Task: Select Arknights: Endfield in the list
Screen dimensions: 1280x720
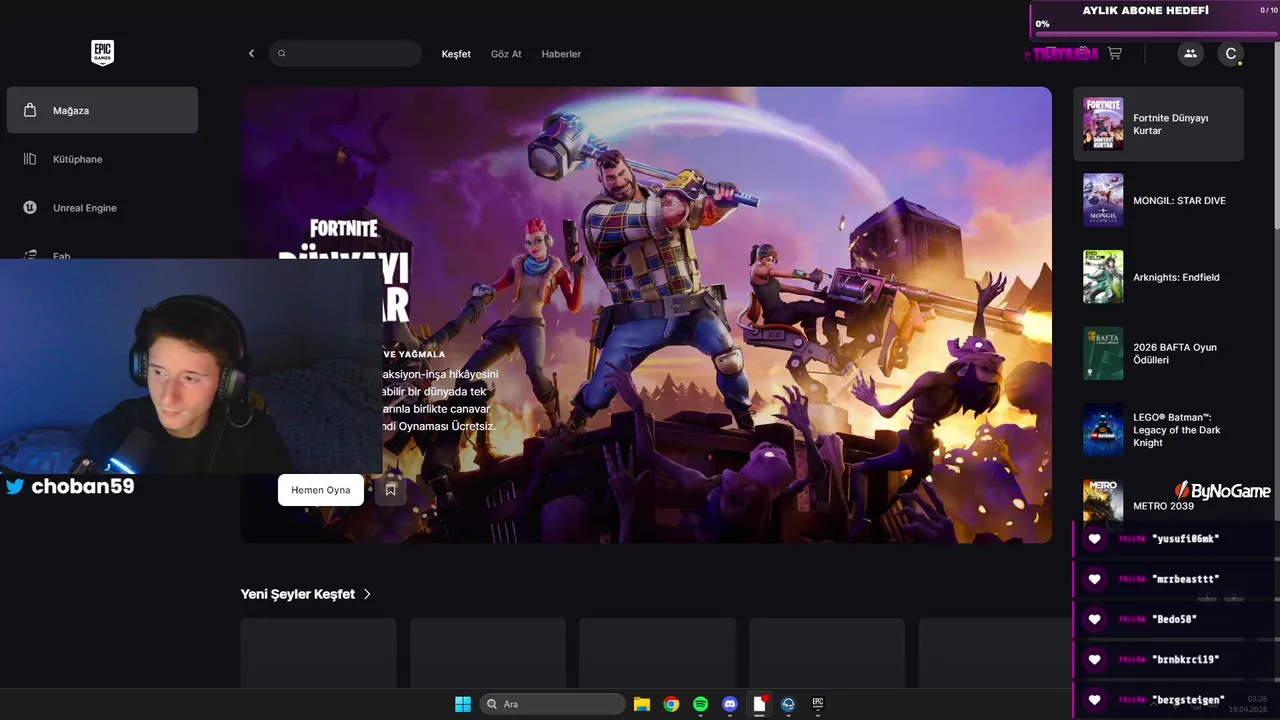Action: point(1158,277)
